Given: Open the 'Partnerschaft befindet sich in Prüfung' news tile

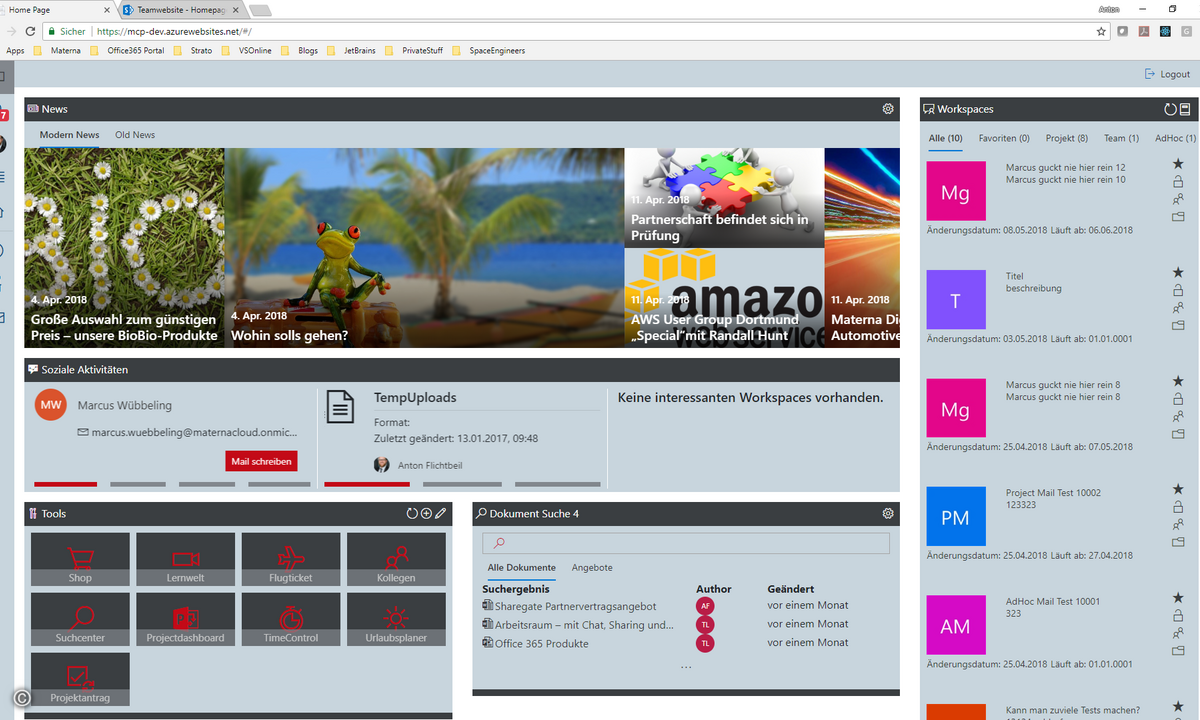Looking at the screenshot, I should click(x=724, y=198).
